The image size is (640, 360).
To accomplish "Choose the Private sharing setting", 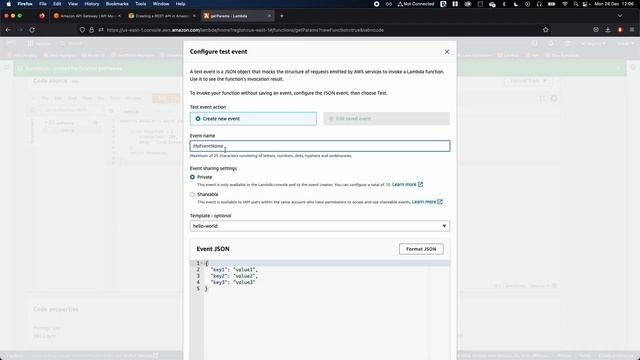I will [x=192, y=177].
